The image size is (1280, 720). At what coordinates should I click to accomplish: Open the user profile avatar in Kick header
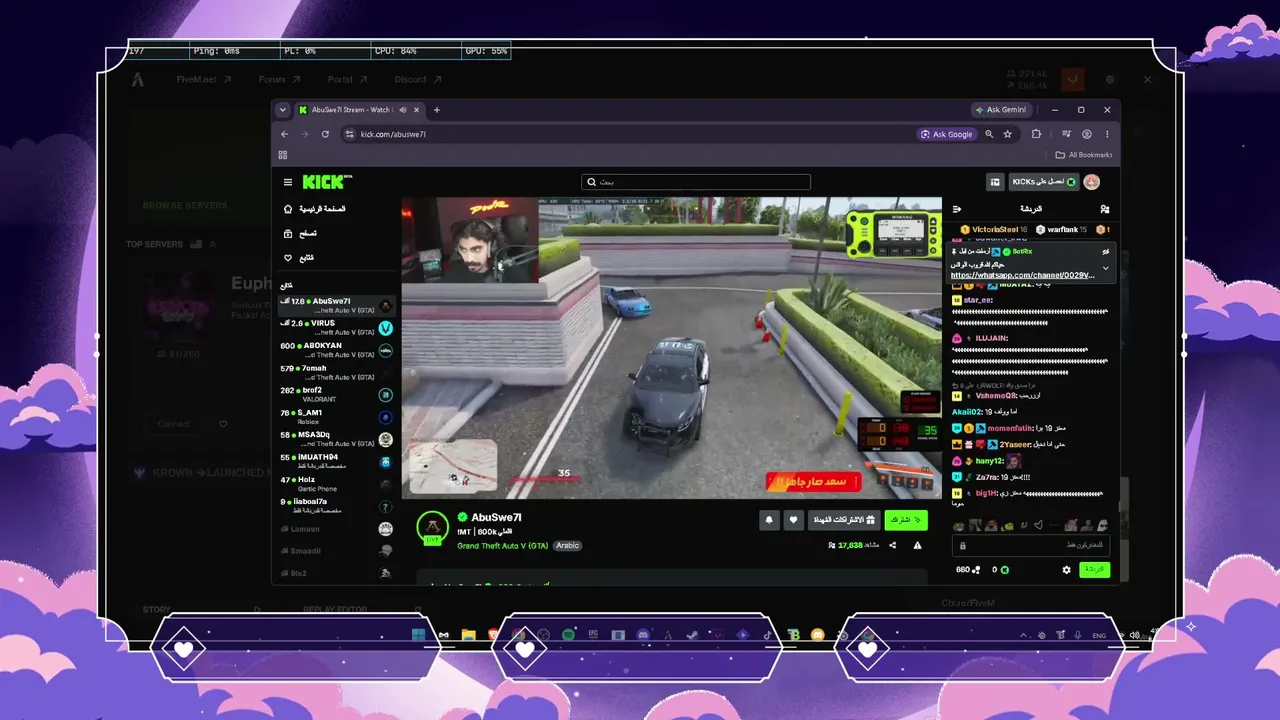1092,182
